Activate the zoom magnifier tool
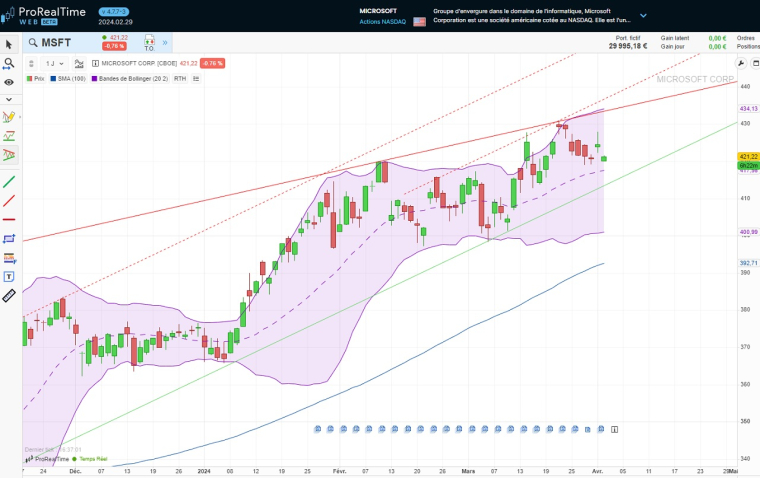760x478 pixels. (x=9, y=63)
